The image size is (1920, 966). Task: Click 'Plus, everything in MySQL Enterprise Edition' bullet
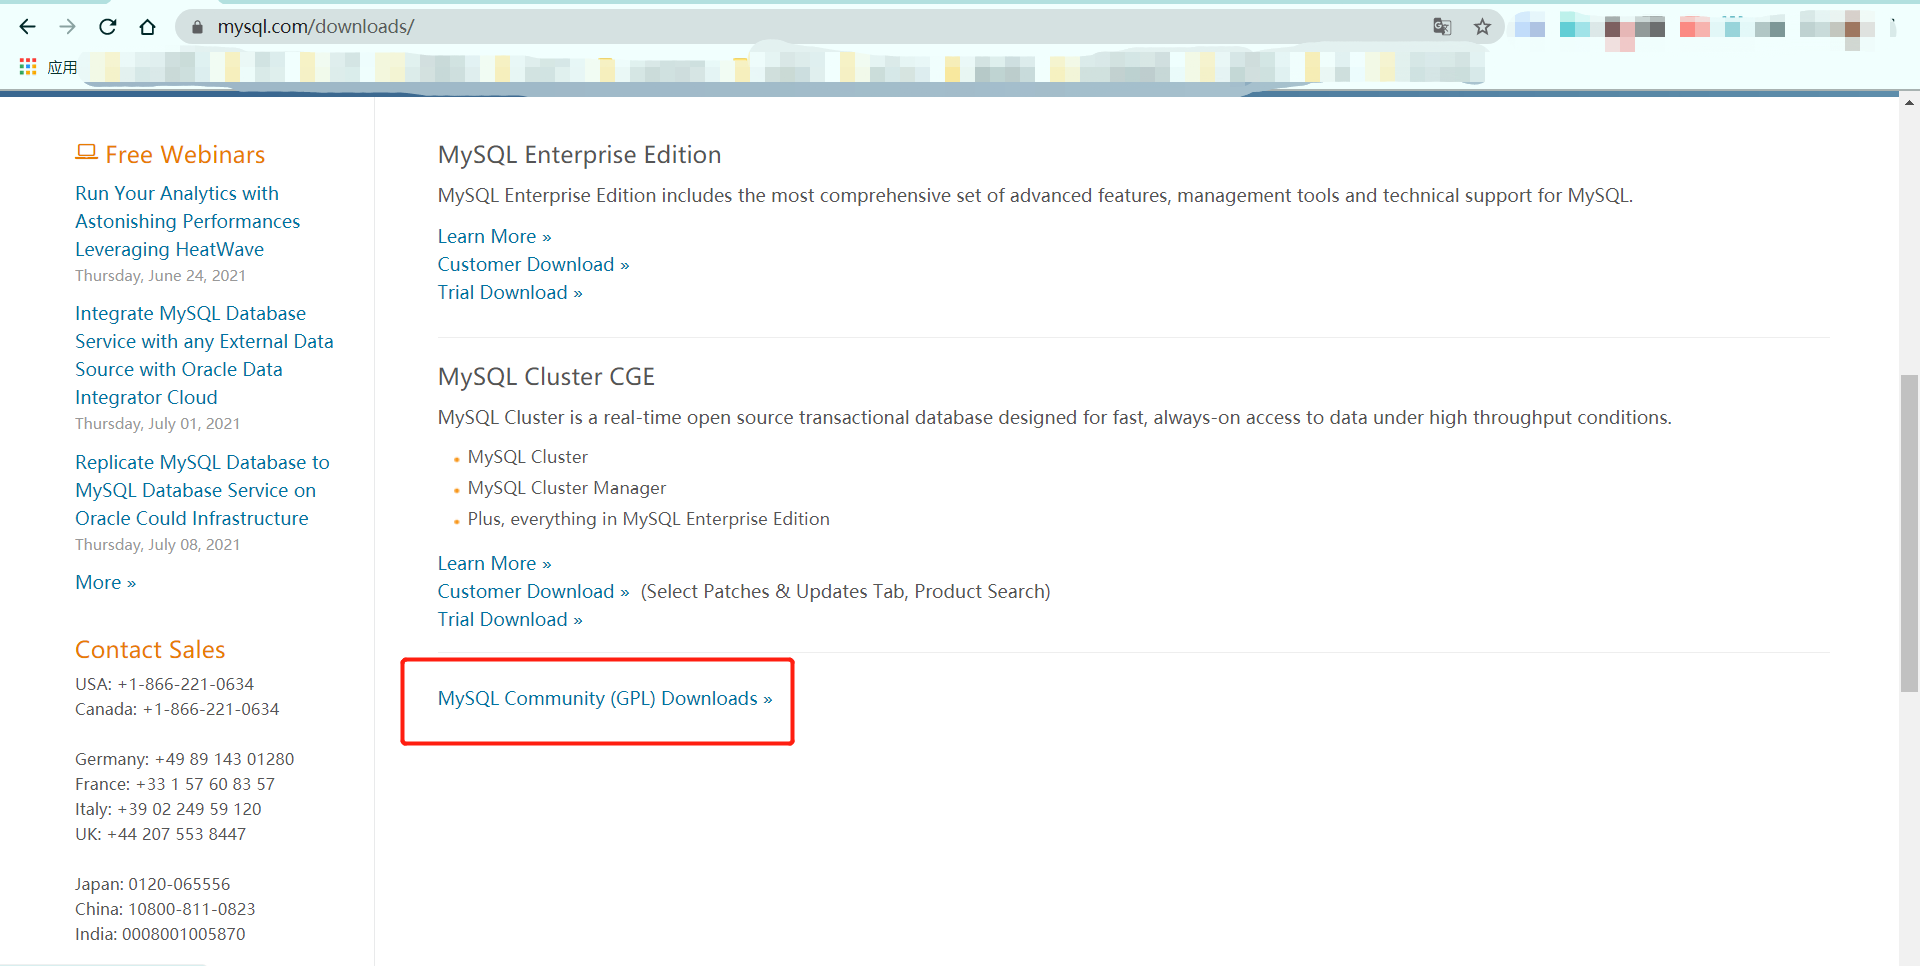[649, 518]
